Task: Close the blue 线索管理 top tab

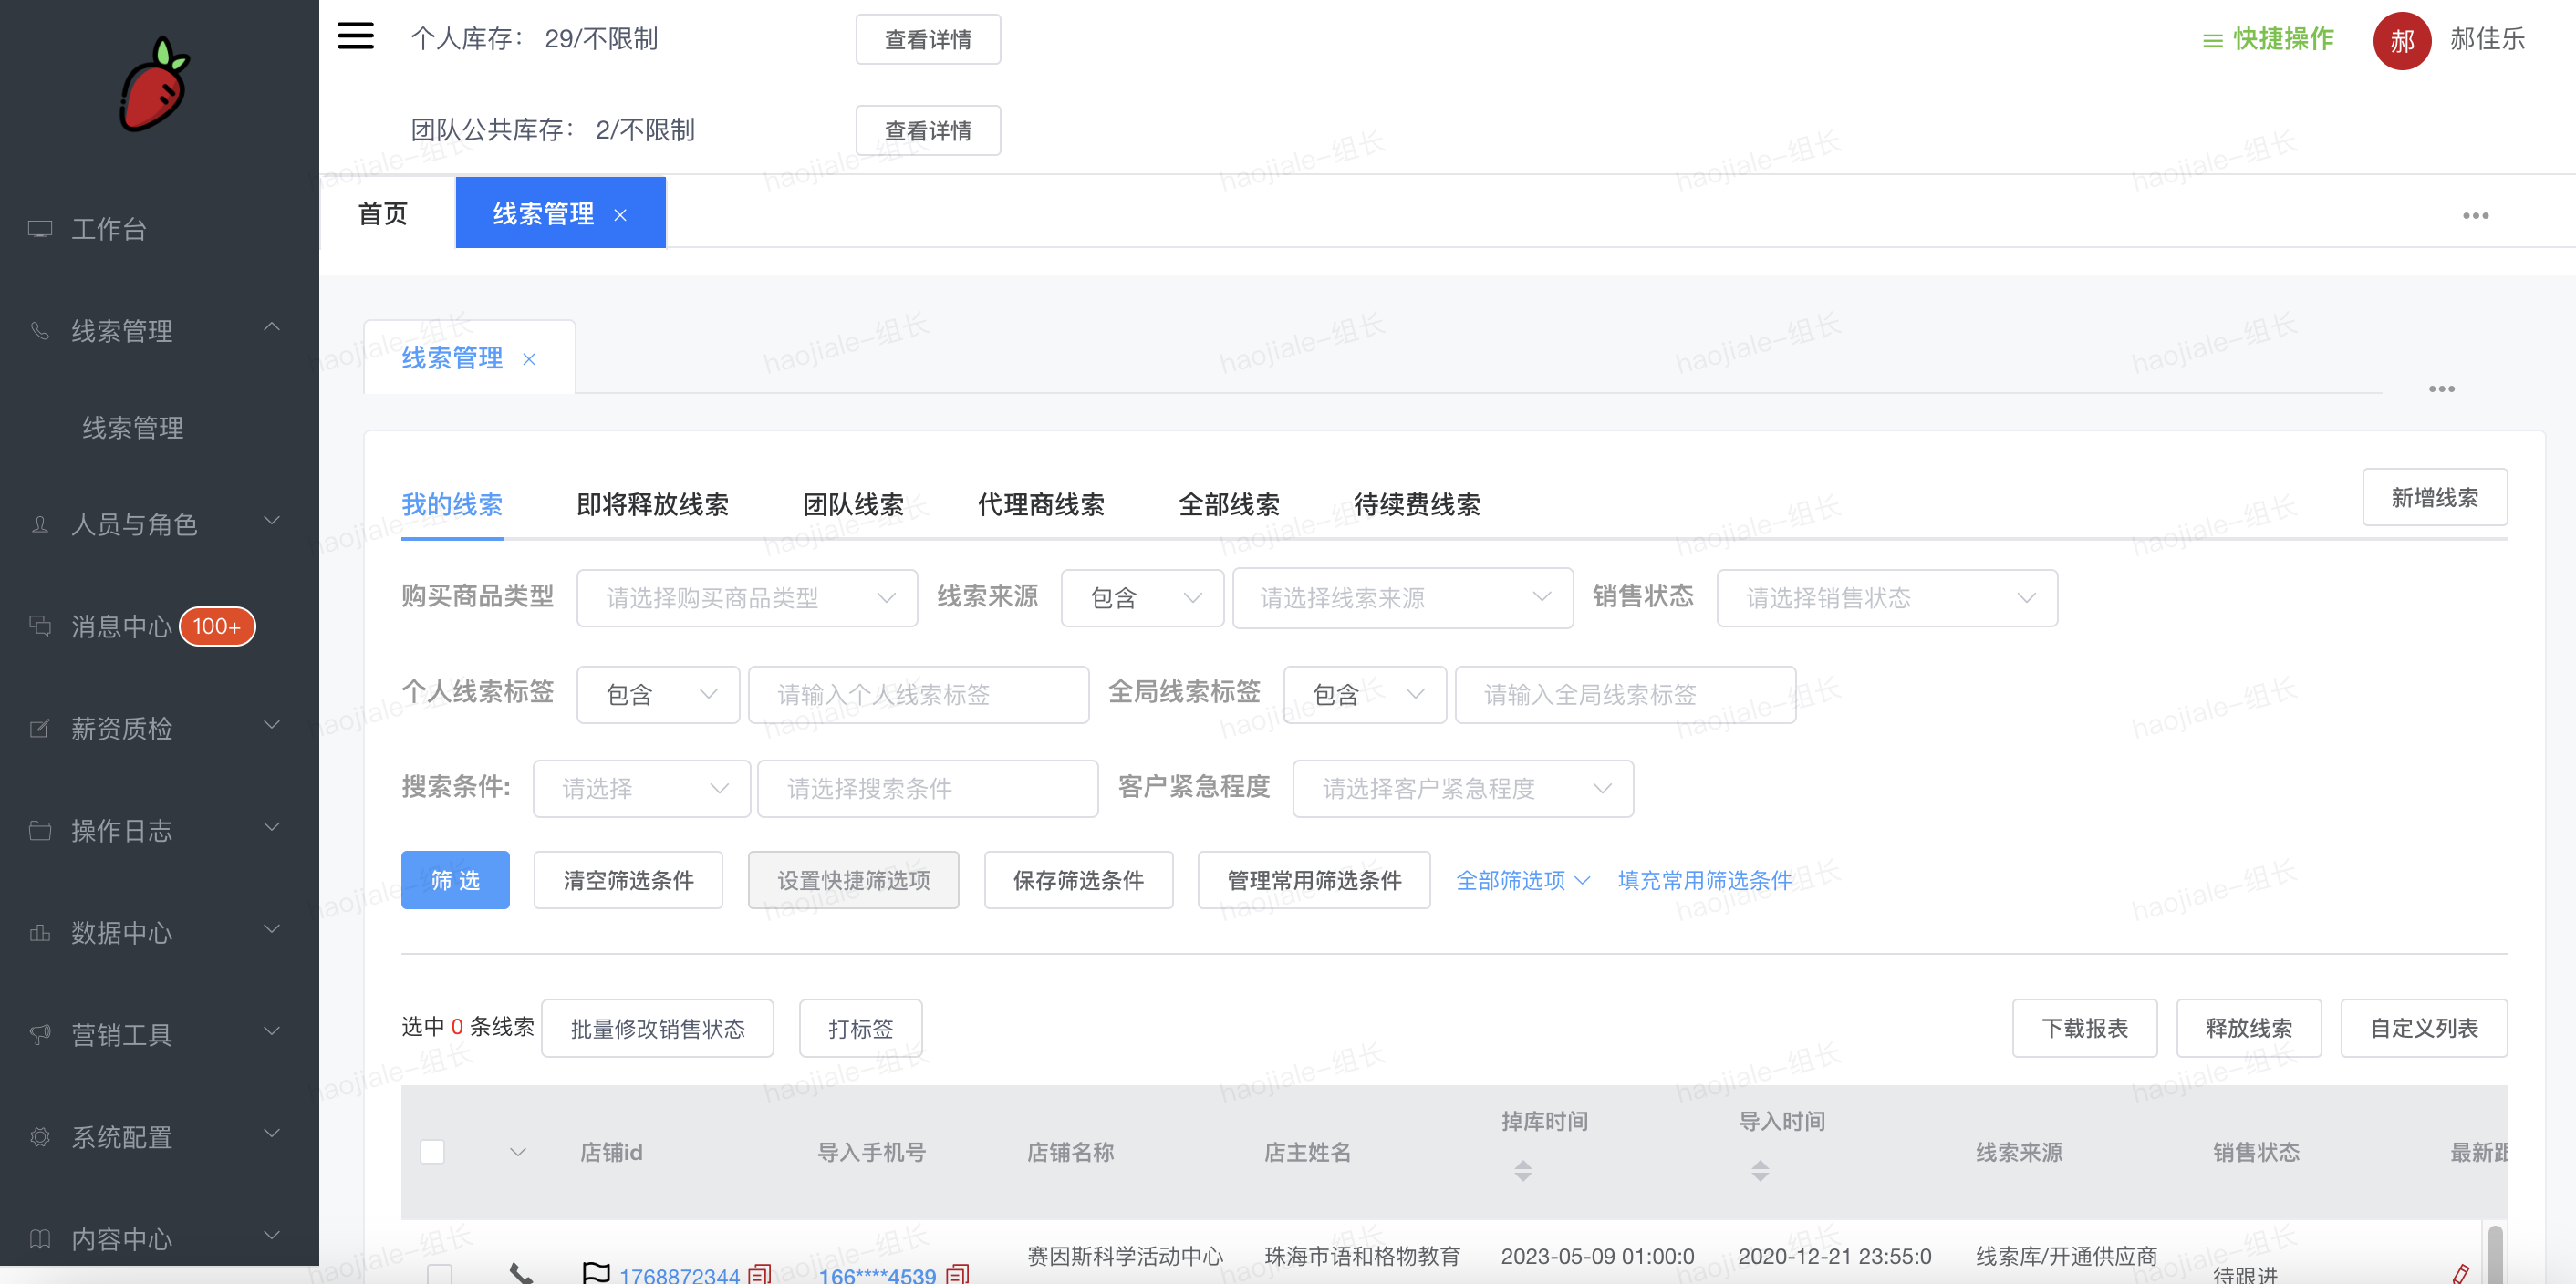Action: pyautogui.click(x=620, y=215)
